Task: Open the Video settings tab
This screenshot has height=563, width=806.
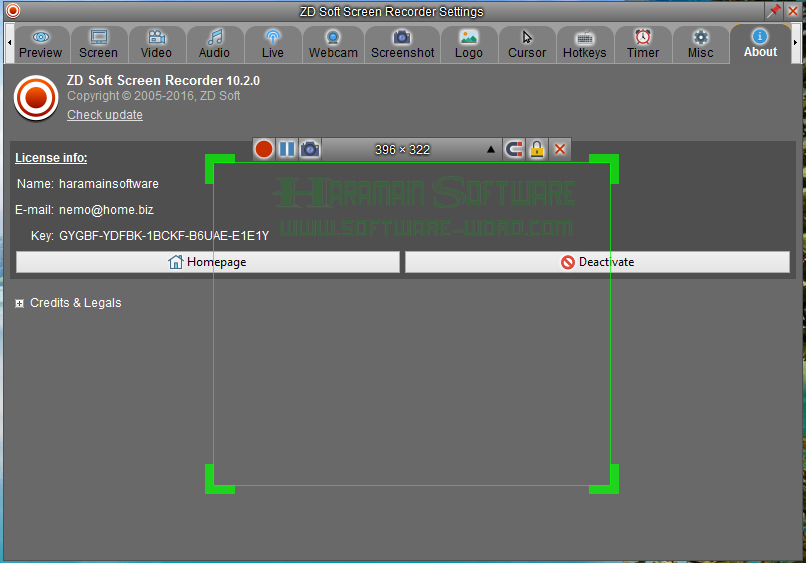Action: point(156,45)
